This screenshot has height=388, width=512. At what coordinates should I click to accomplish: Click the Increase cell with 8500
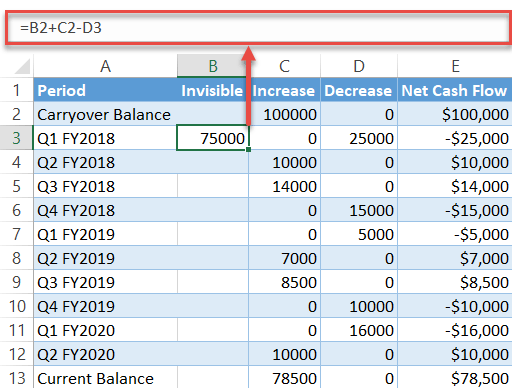click(284, 282)
